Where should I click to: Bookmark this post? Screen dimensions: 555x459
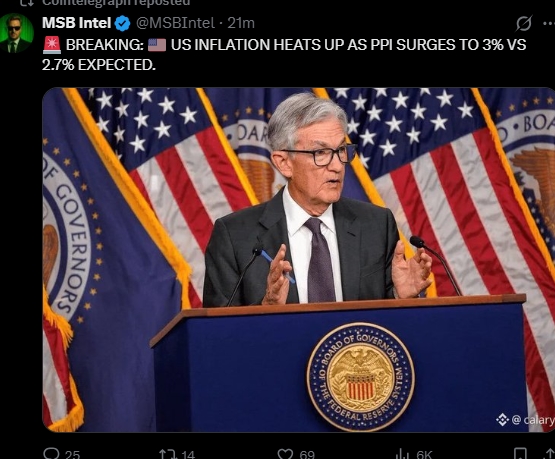[520, 454]
